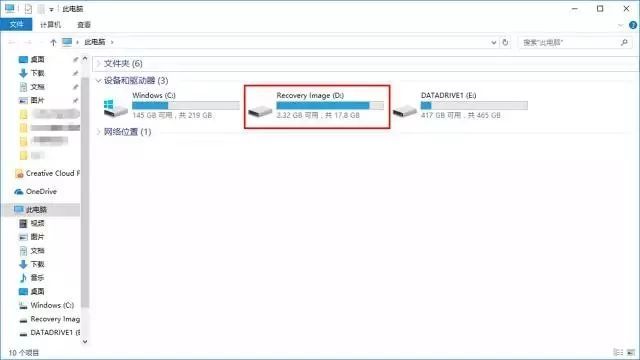The image size is (640, 360).
Task: Open DATADRIVE1 in the navigation pane
Action: point(56,333)
